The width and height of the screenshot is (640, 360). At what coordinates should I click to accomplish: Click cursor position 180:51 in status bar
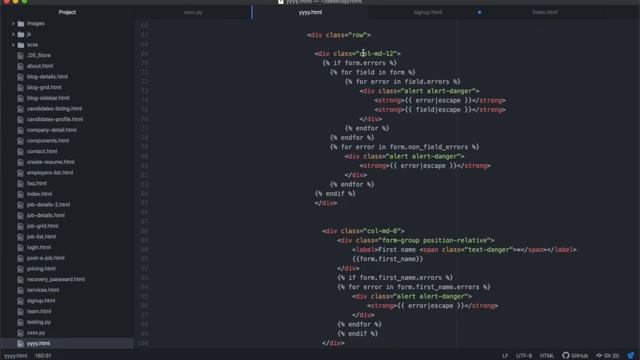click(x=43, y=356)
